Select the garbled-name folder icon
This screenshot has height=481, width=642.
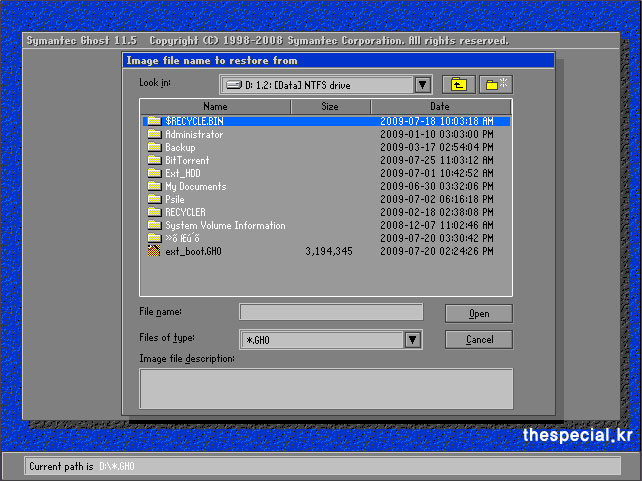tap(154, 238)
